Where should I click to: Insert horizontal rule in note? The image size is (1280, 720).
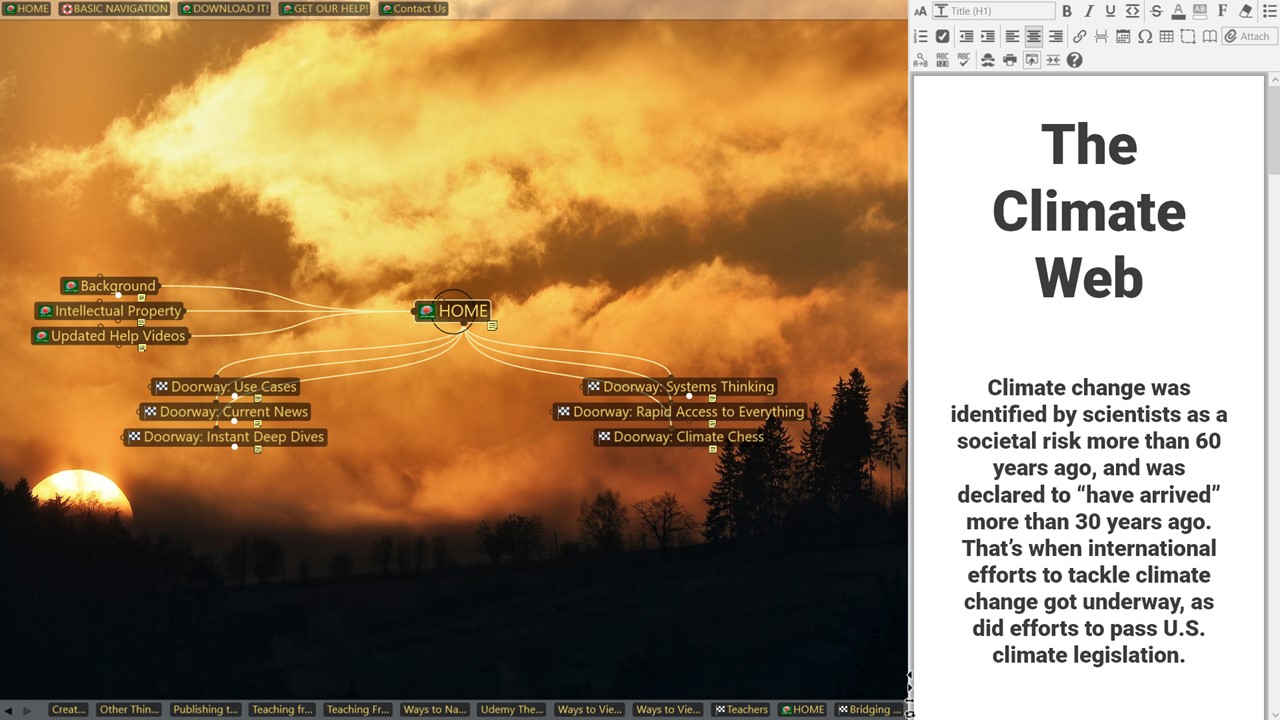pyautogui.click(x=1101, y=36)
